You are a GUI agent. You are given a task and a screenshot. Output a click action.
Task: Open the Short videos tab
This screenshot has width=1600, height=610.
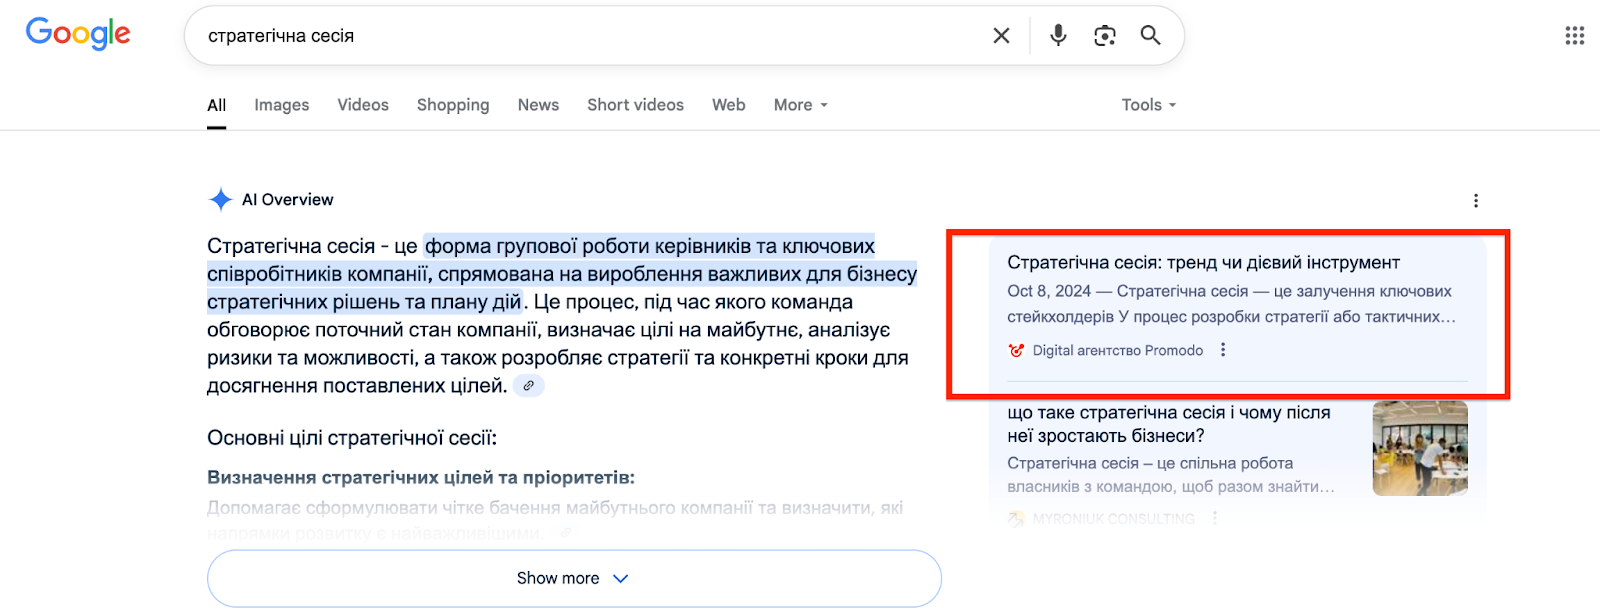point(636,105)
